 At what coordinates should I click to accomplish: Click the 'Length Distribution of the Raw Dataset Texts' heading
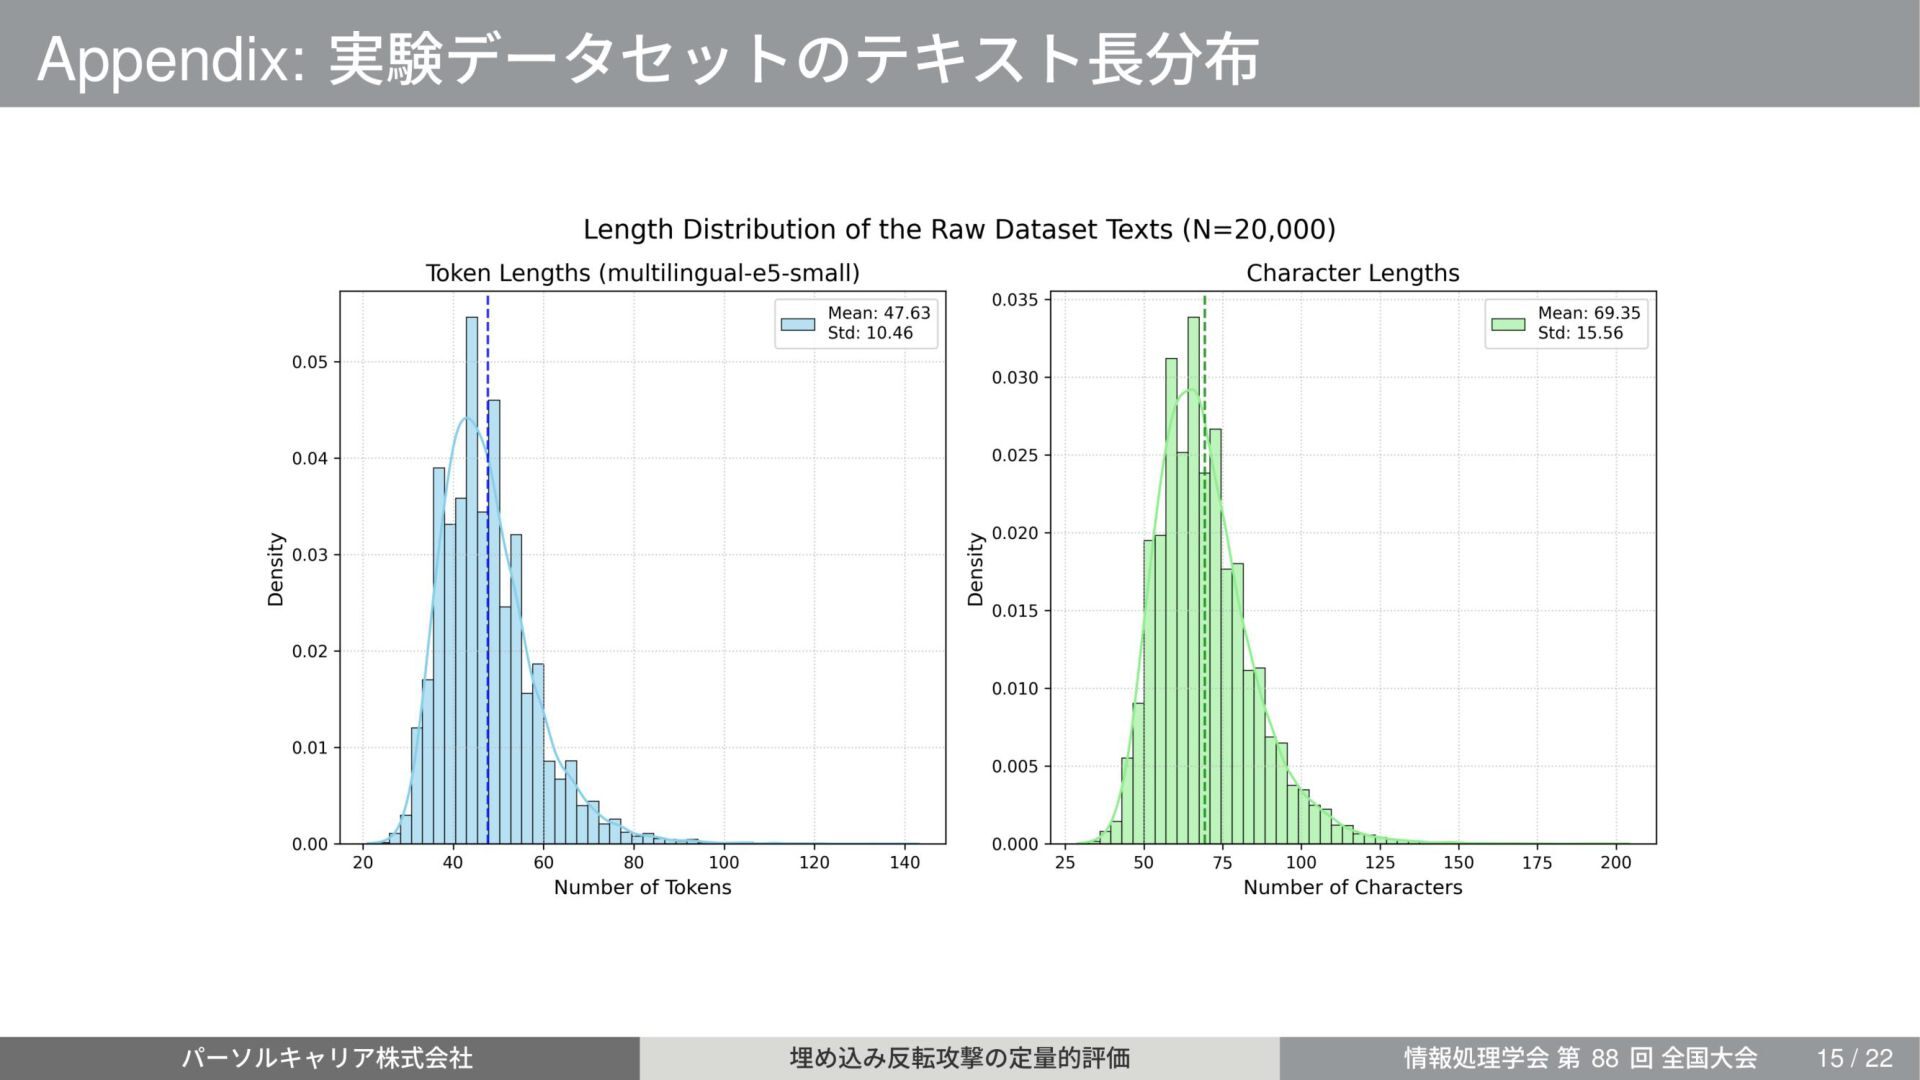(958, 229)
